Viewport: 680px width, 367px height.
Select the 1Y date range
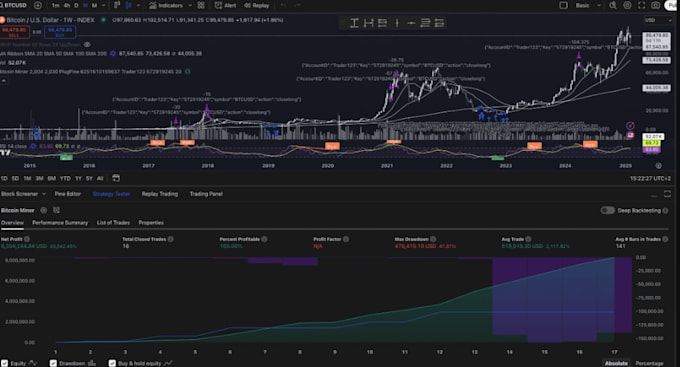point(78,178)
